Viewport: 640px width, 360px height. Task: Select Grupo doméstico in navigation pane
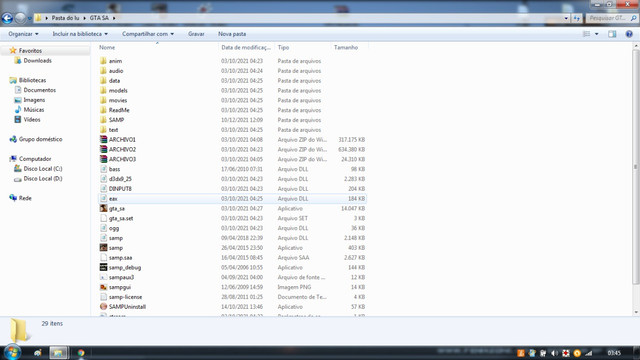tap(40, 139)
